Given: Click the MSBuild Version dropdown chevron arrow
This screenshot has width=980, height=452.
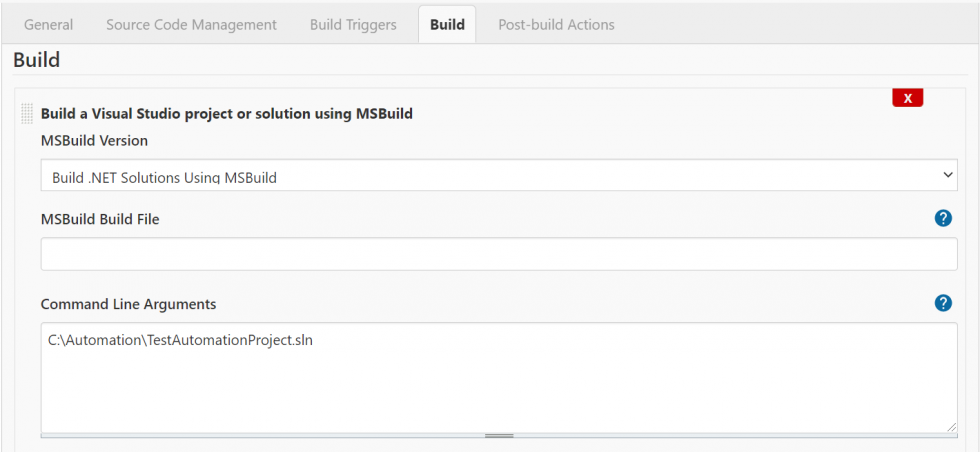Looking at the screenshot, I should (x=948, y=175).
